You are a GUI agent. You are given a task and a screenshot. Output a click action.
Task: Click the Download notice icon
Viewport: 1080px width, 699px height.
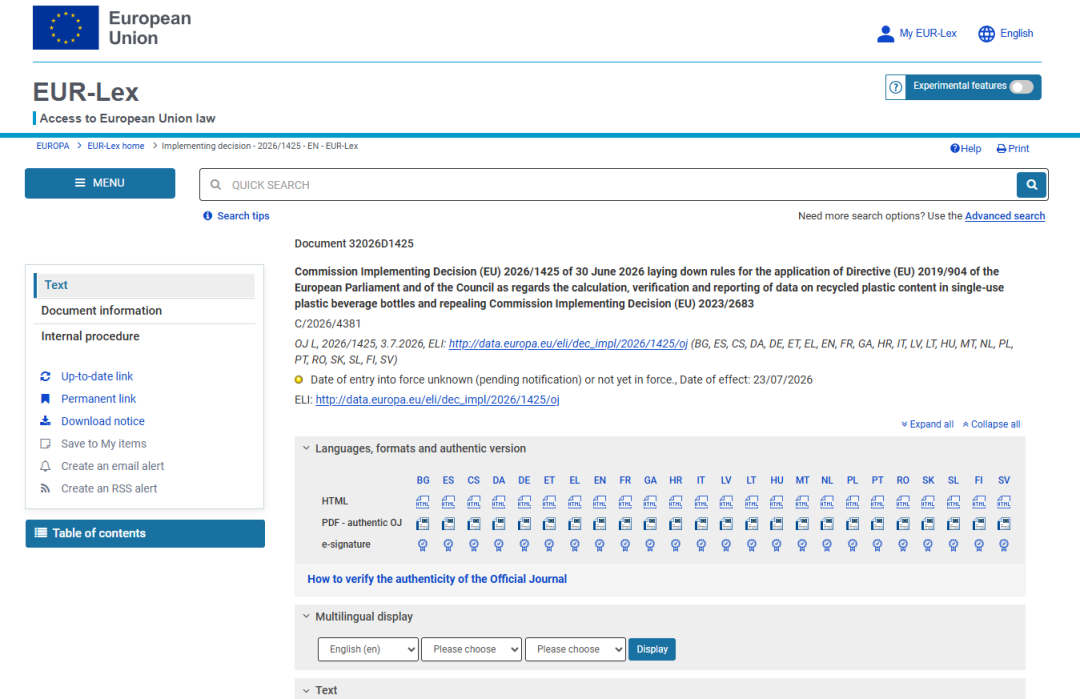point(45,421)
